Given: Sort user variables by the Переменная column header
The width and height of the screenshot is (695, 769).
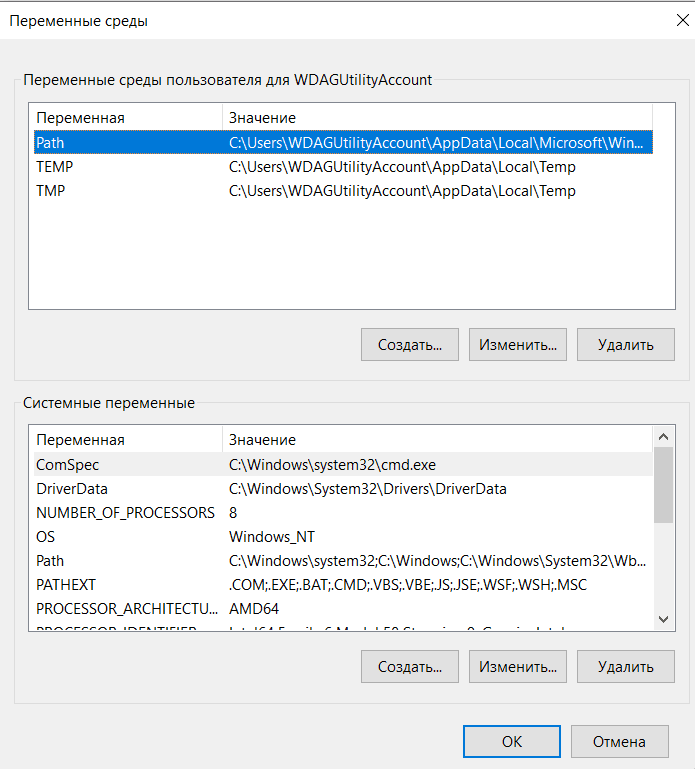Looking at the screenshot, I should [125, 118].
